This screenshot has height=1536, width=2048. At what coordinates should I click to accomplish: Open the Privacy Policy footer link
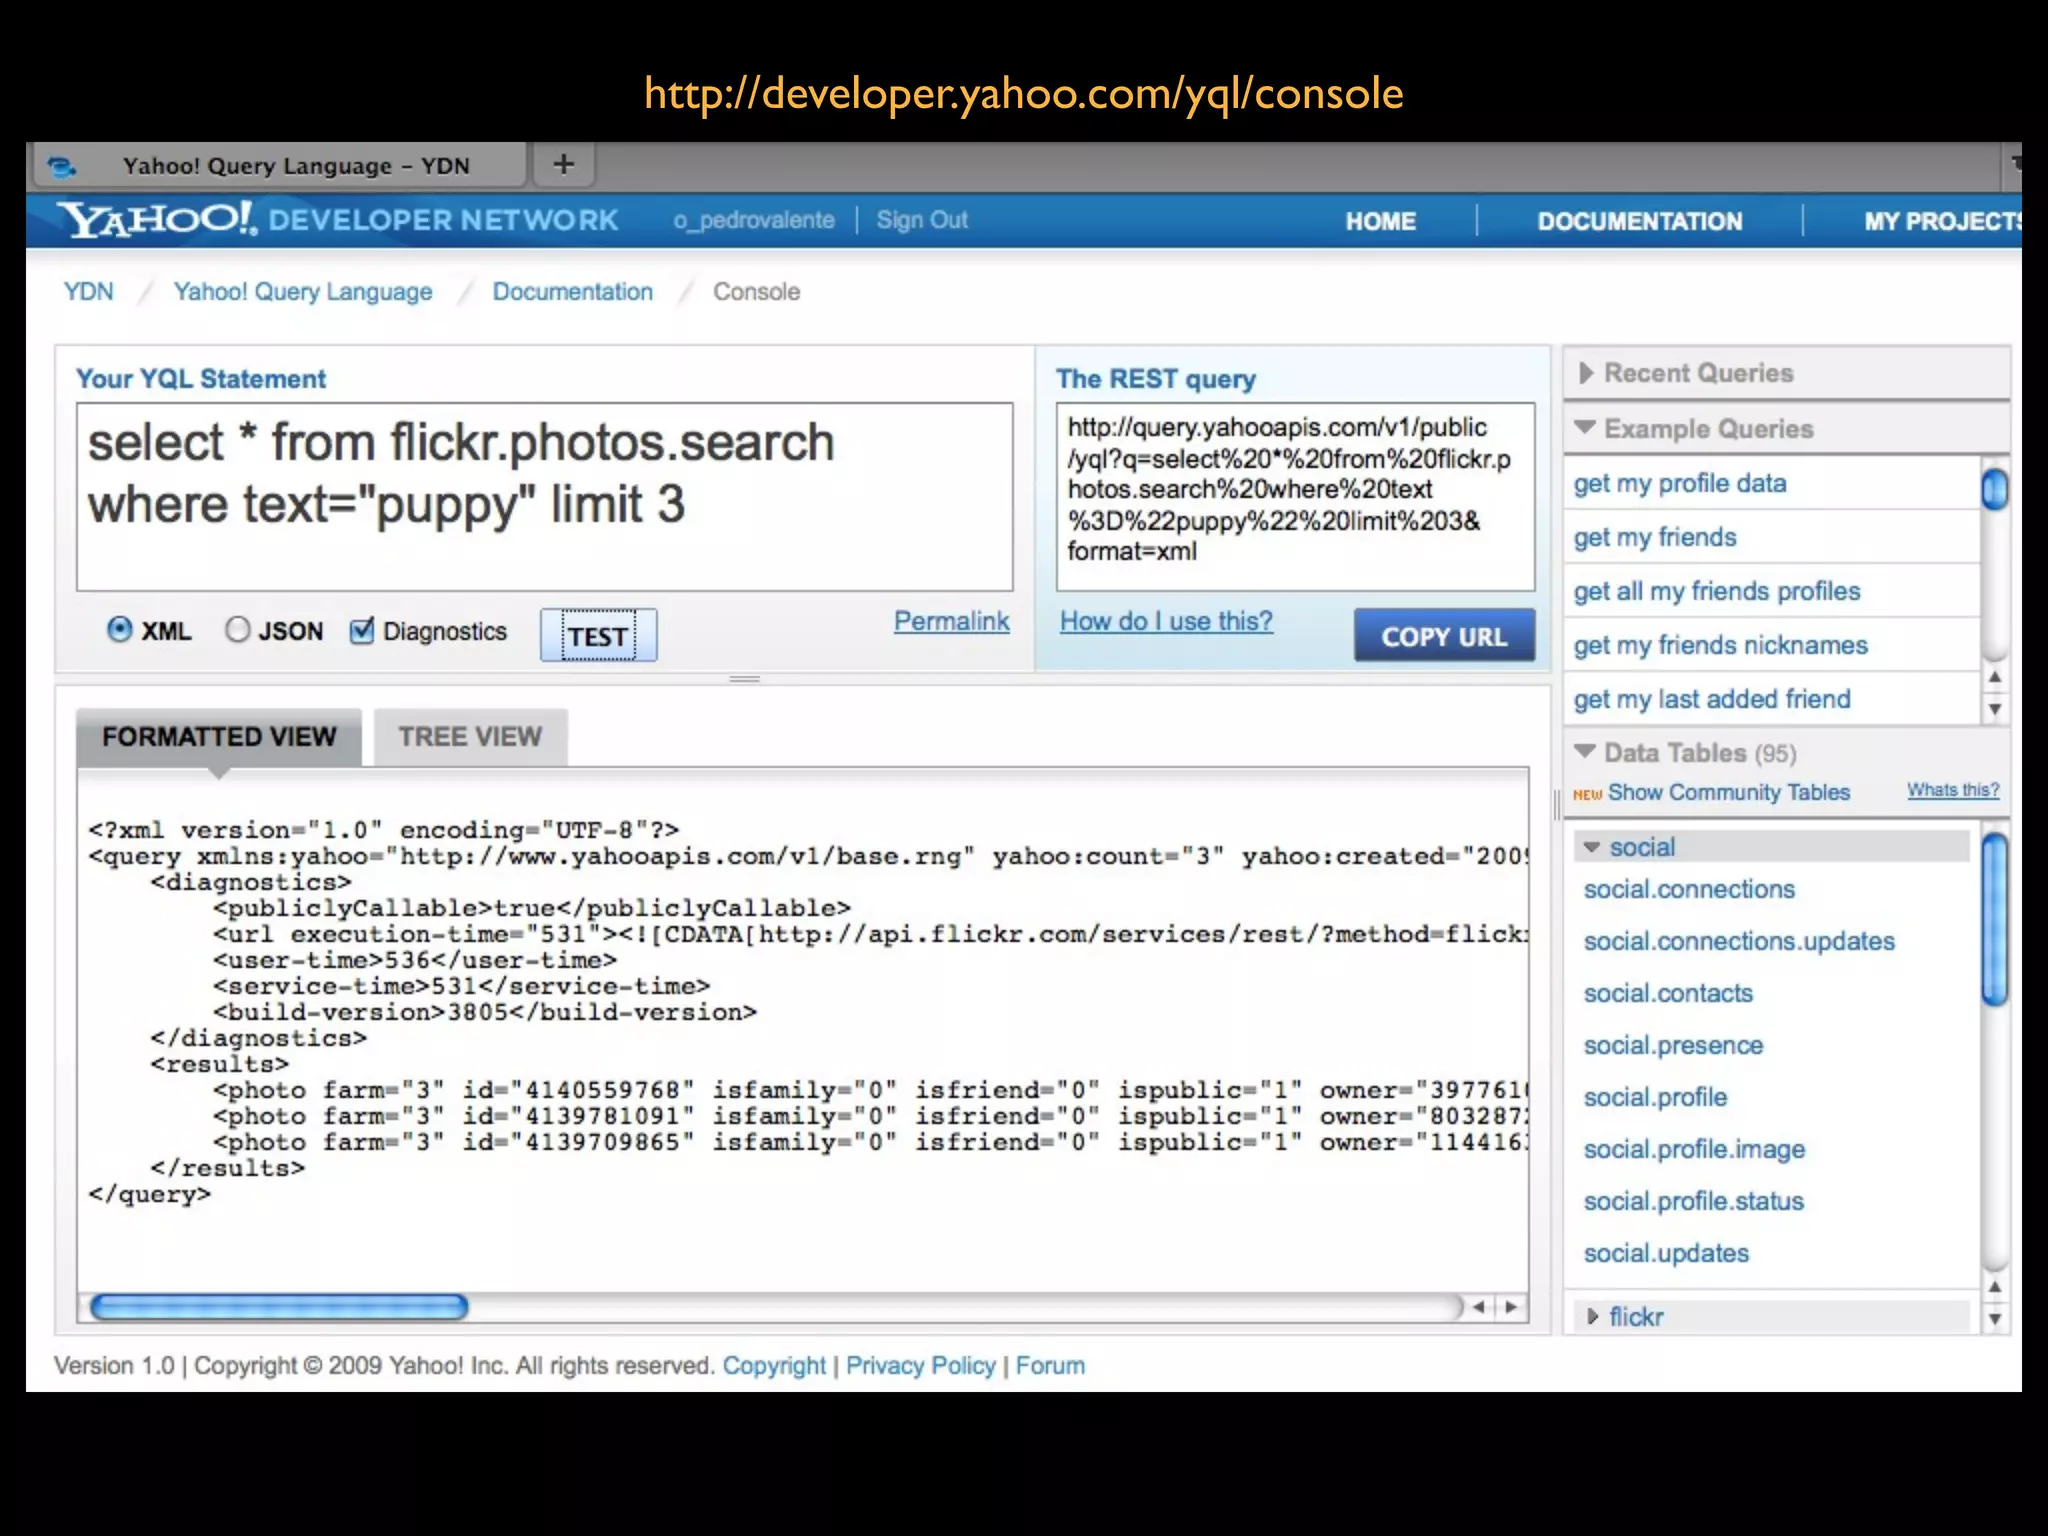pyautogui.click(x=921, y=1366)
